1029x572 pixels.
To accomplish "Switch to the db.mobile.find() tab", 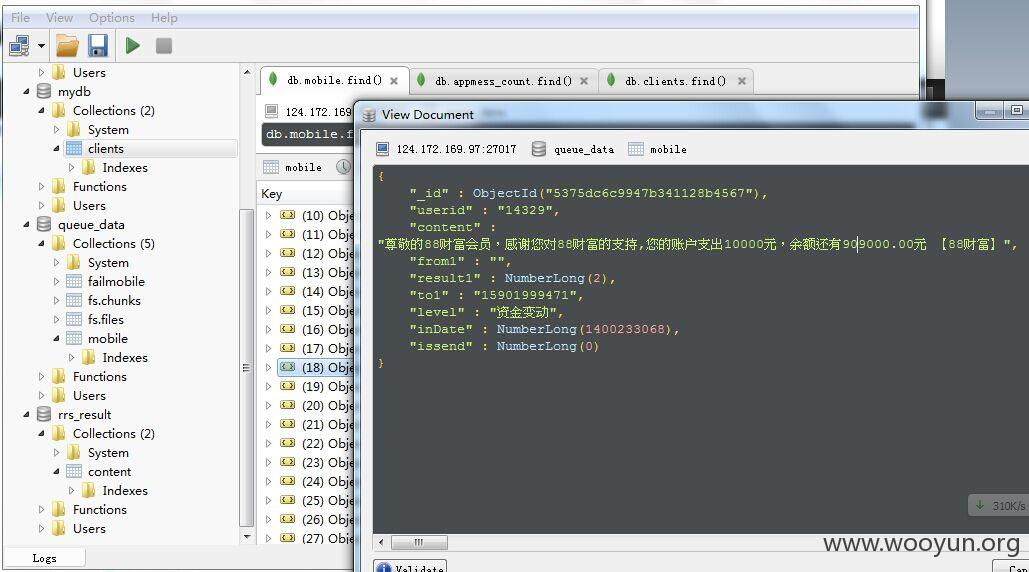I will point(334,80).
